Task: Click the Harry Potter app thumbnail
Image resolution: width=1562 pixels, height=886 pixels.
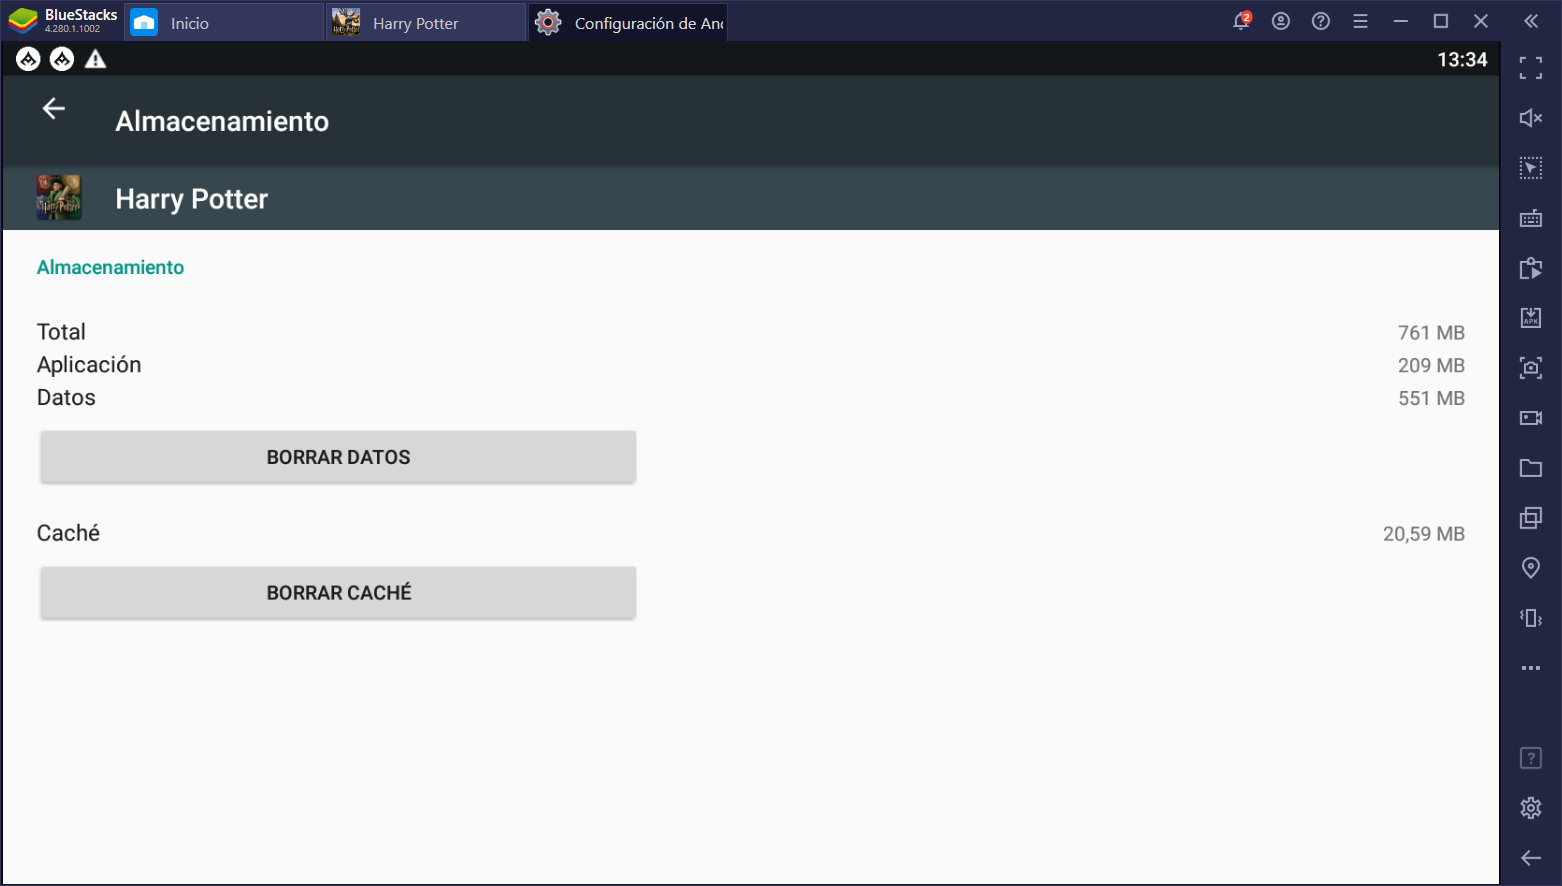Action: point(59,198)
